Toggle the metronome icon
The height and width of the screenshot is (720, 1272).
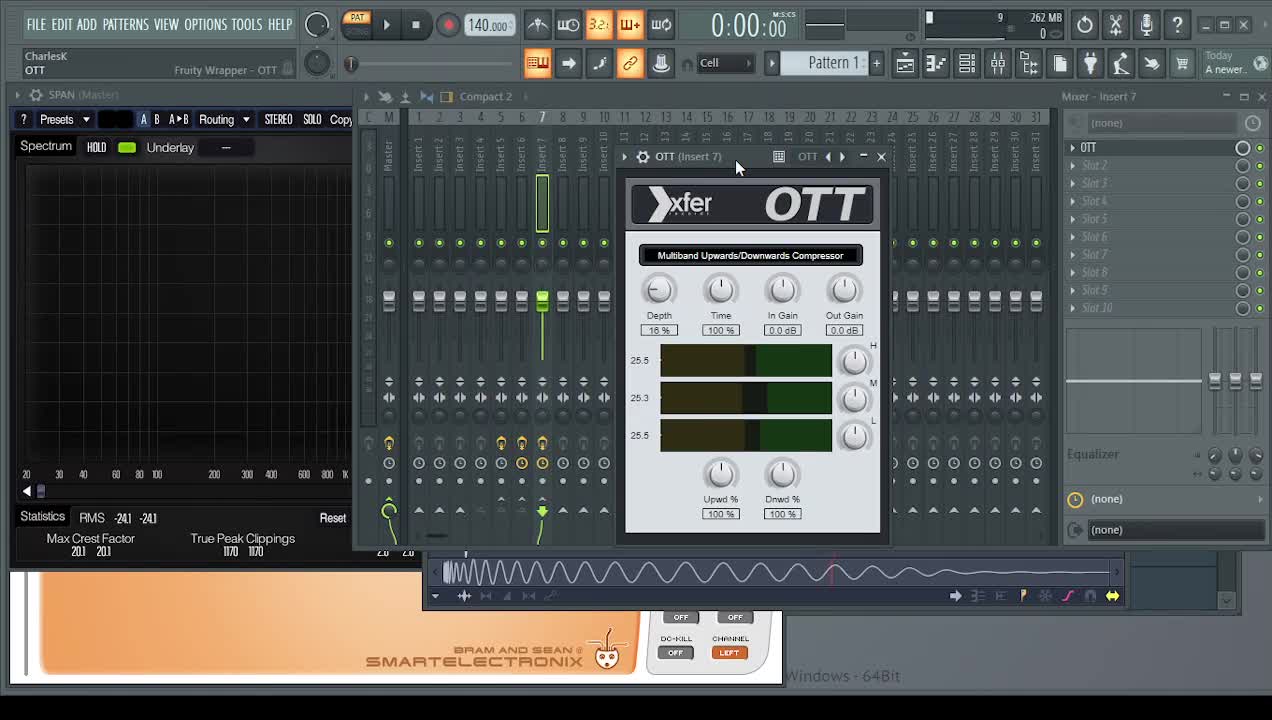(x=537, y=24)
